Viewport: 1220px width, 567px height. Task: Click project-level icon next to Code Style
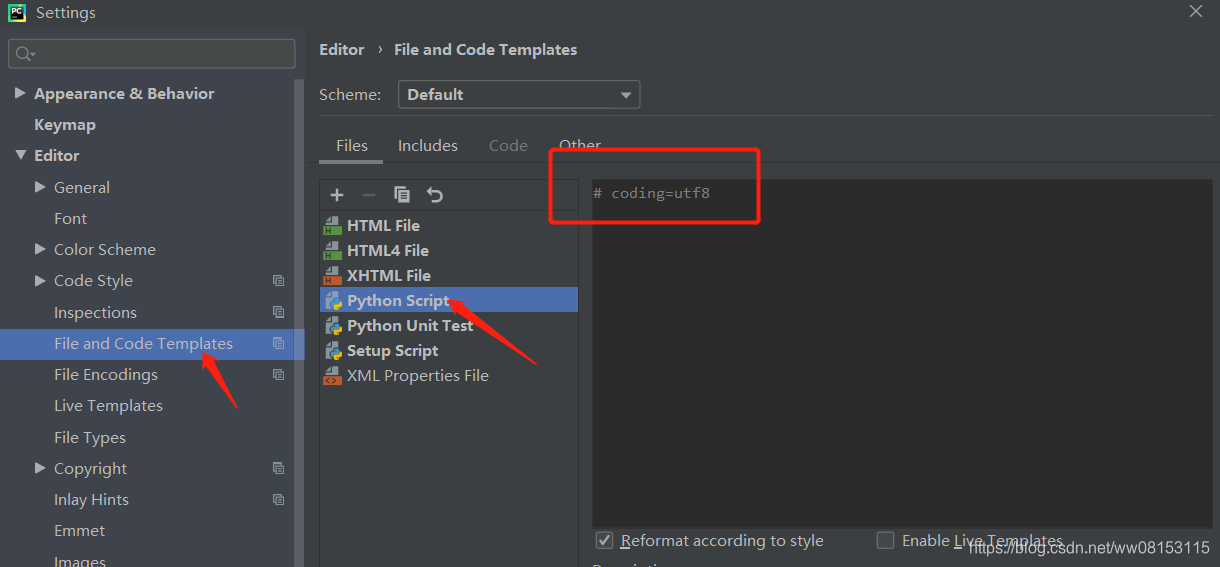coord(279,281)
